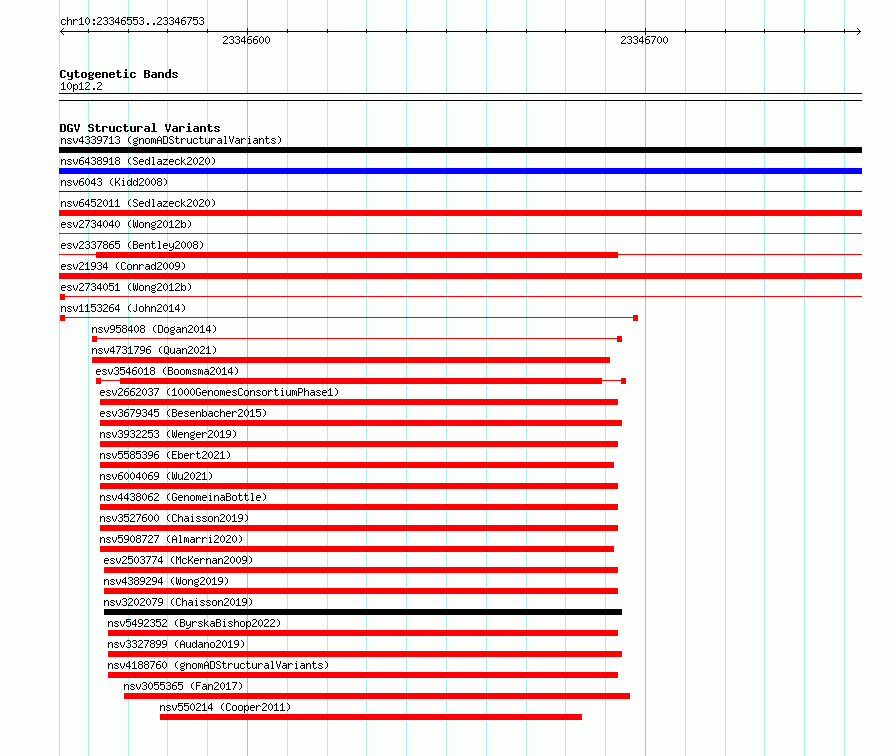Click the 23346600 ruler position label
This screenshot has width=890, height=756.
pos(246,40)
